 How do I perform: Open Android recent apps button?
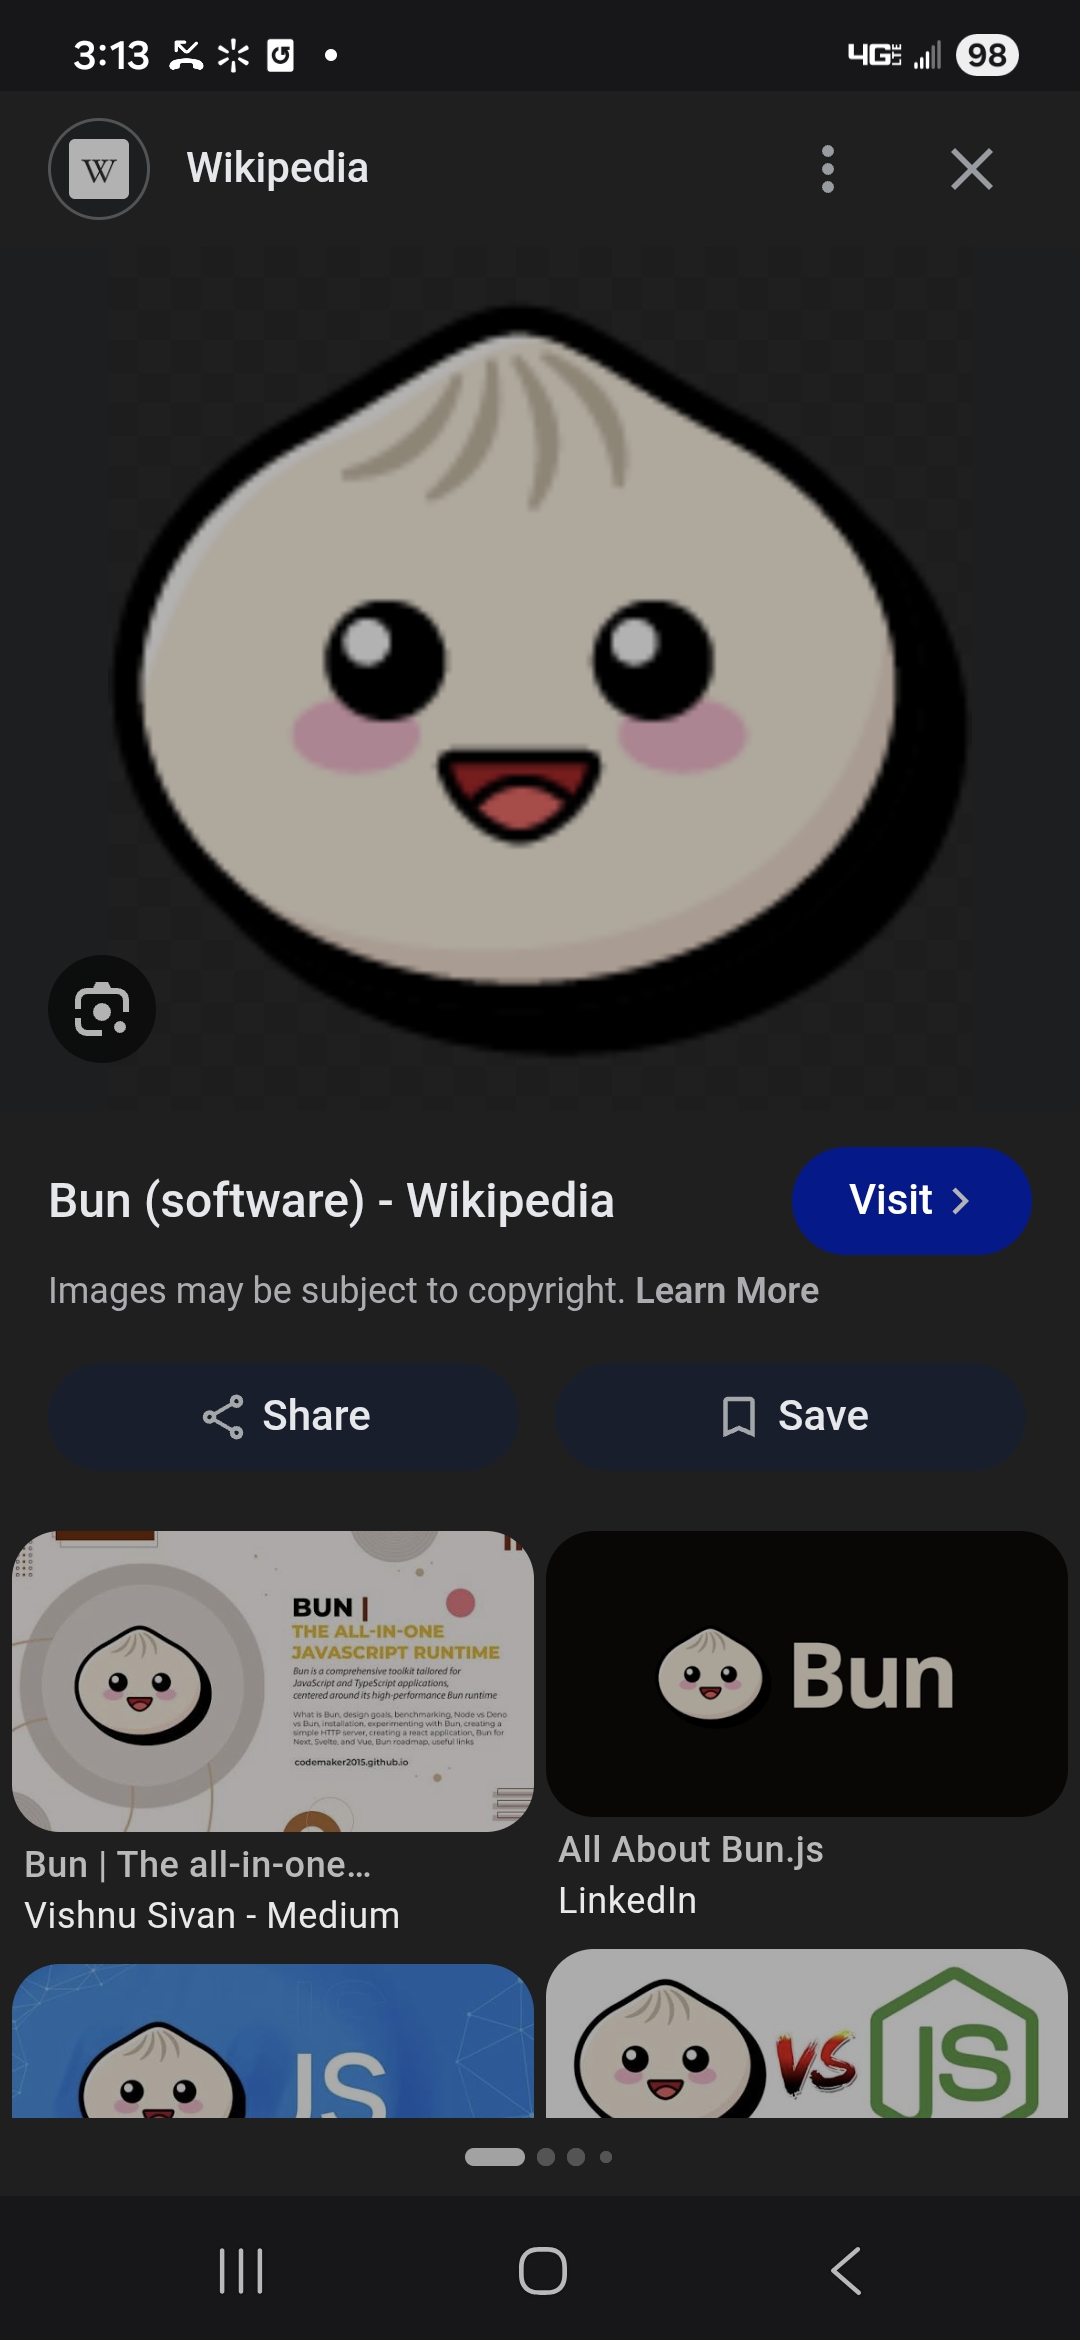(x=241, y=2271)
